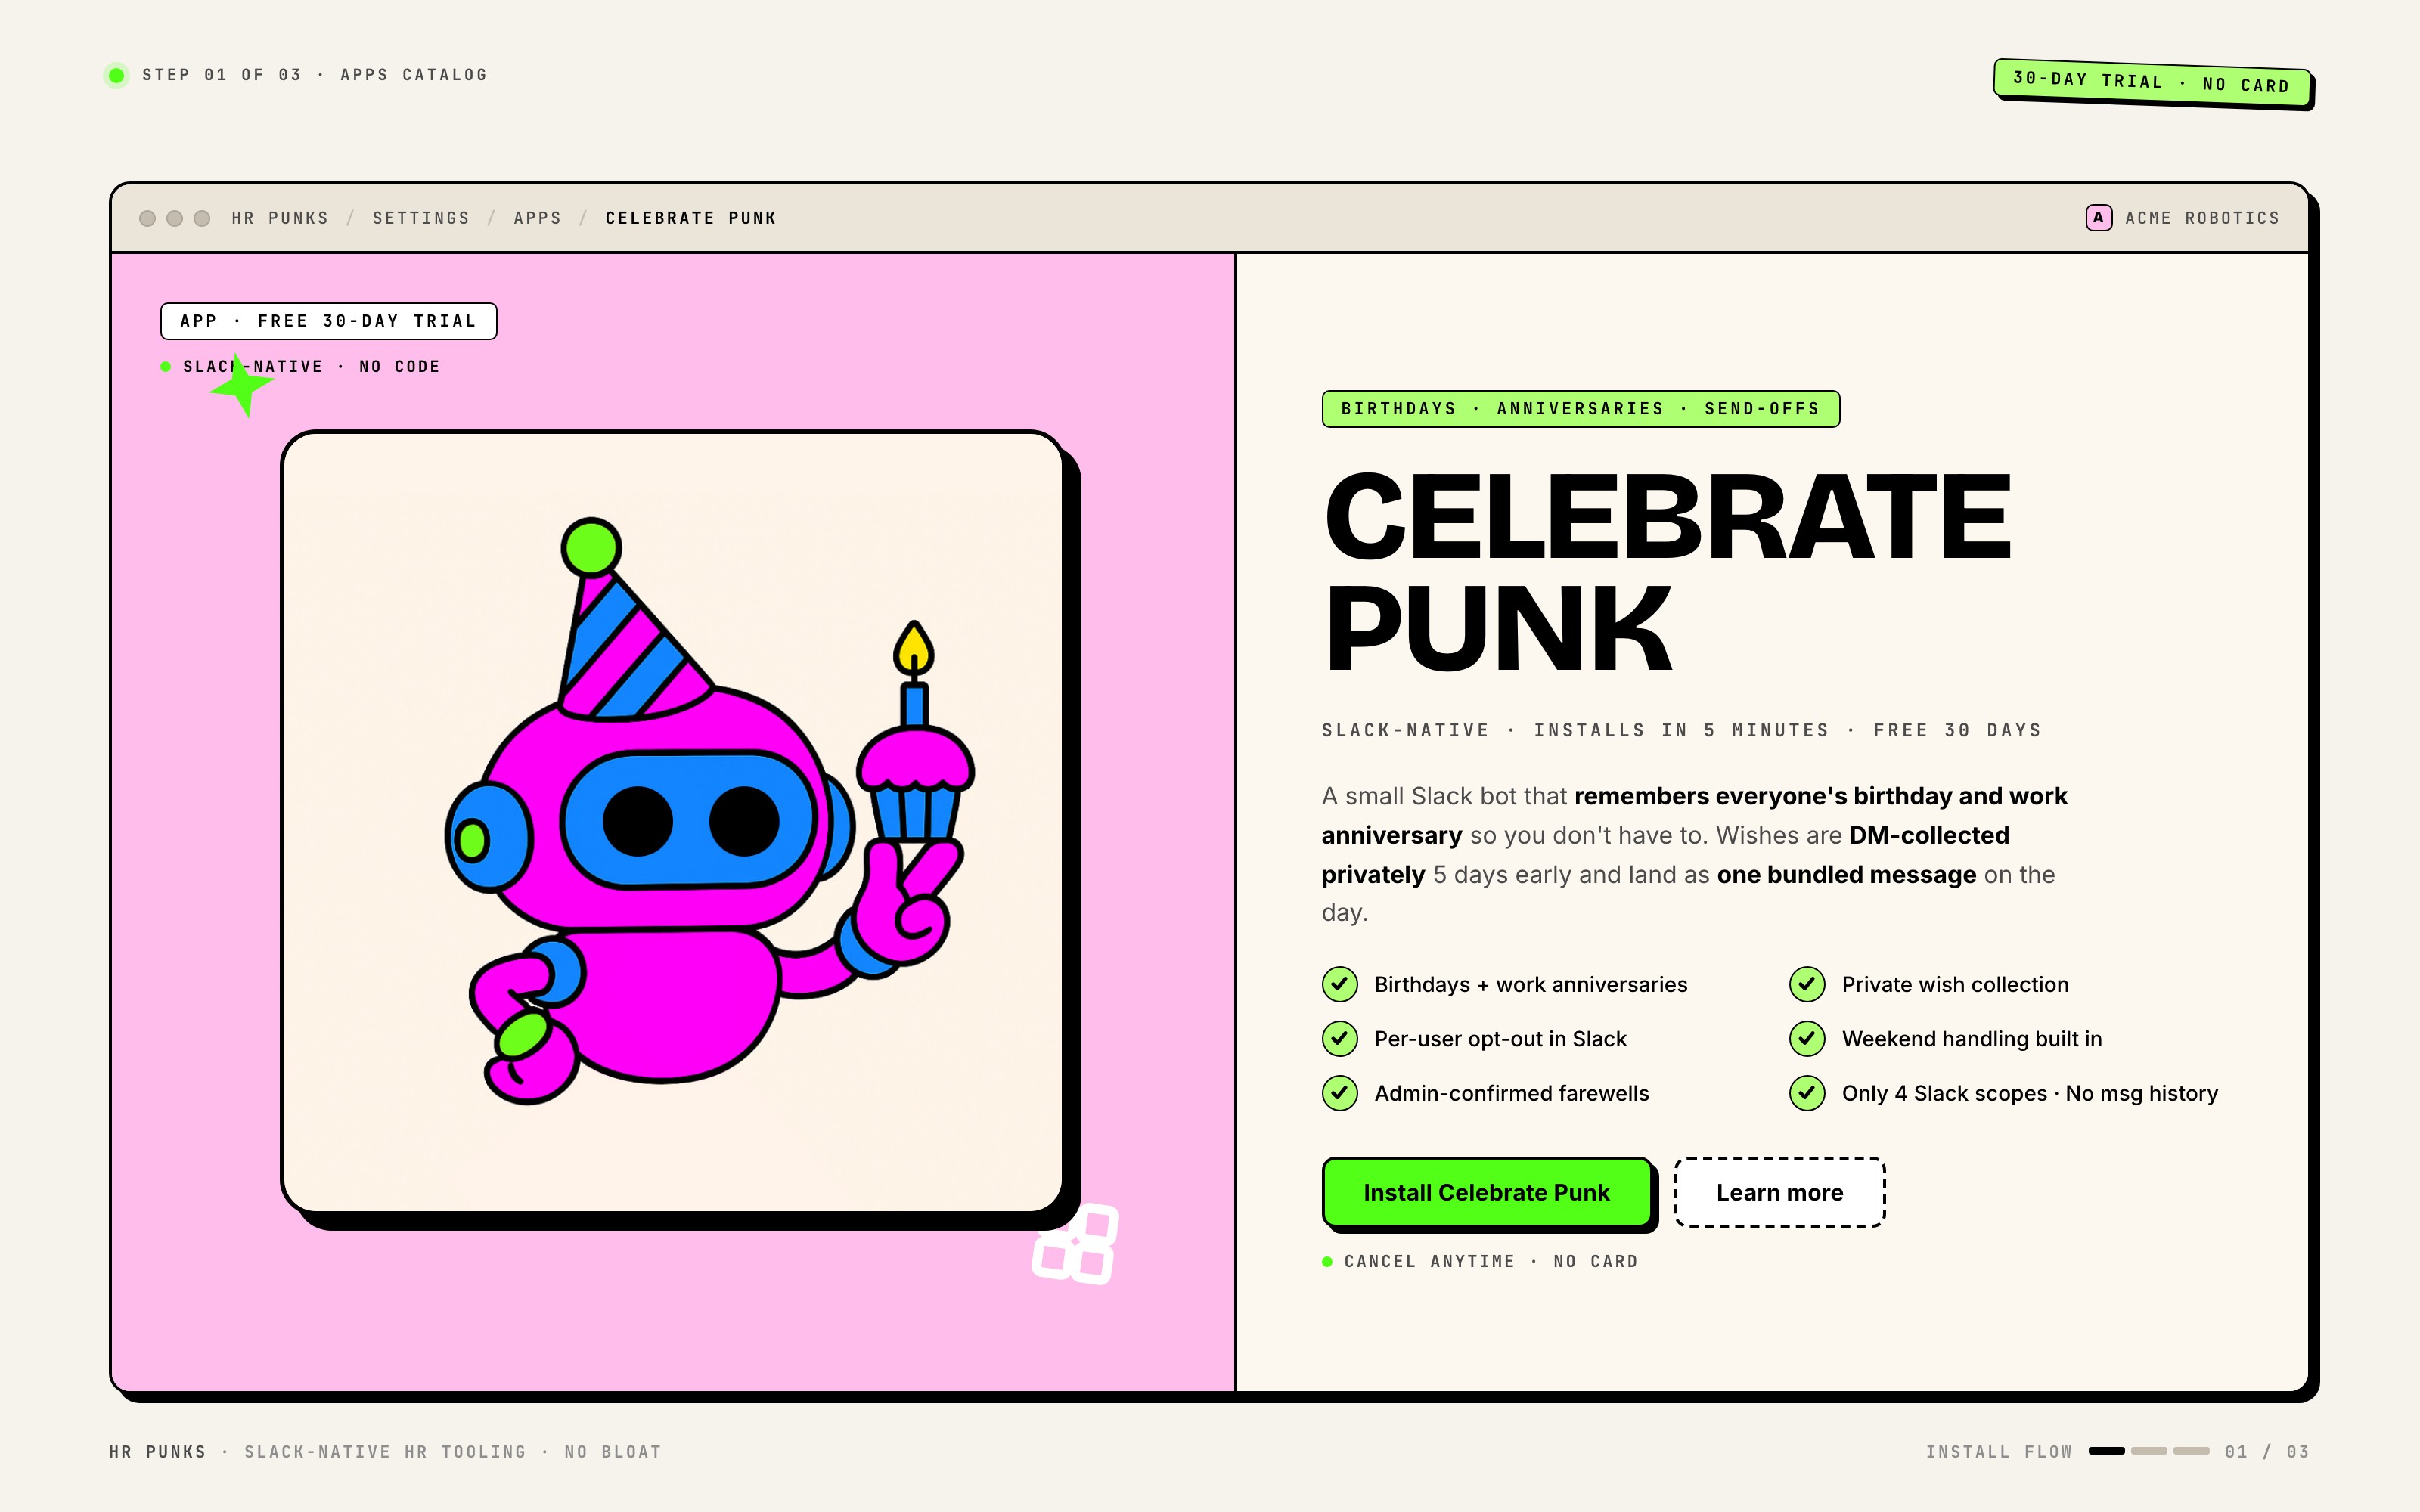Screen dimensions: 2420x1512
Task: Open the Settings breadcrumb
Action: [421, 218]
